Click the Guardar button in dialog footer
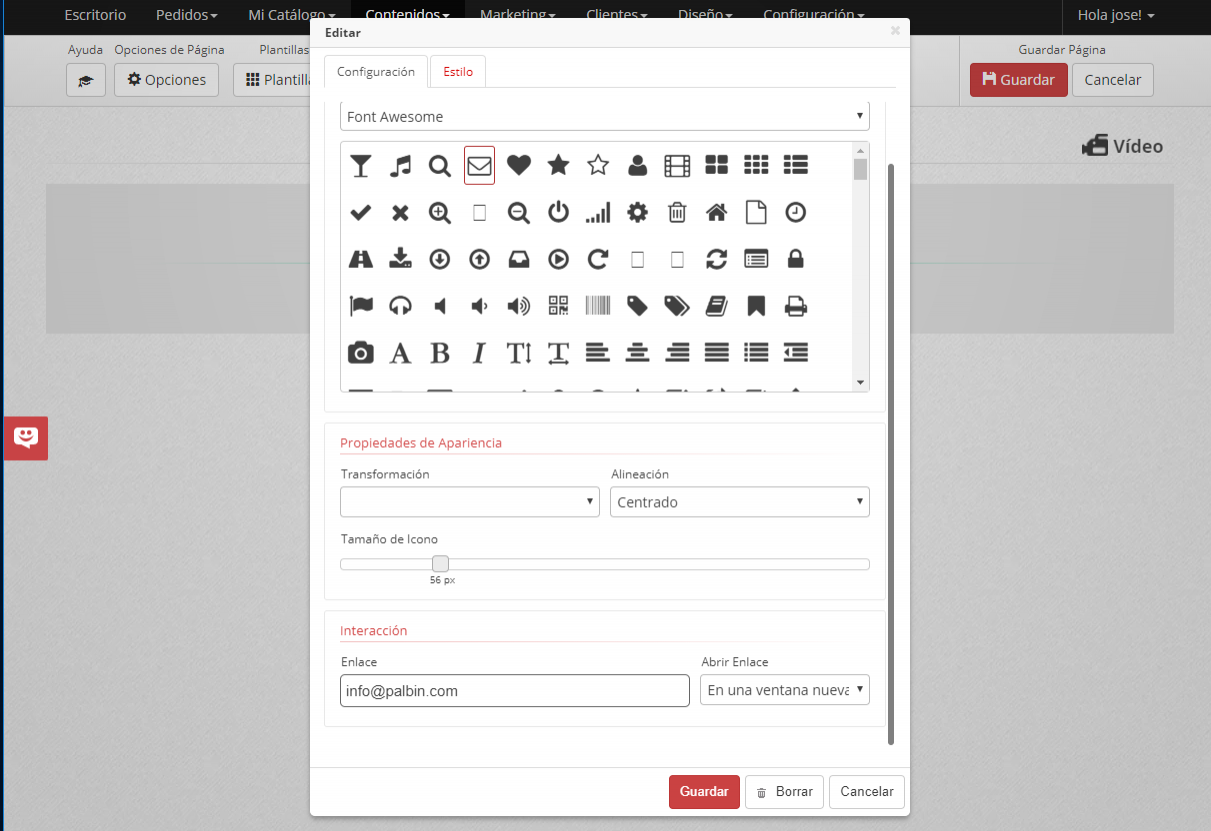 [704, 791]
